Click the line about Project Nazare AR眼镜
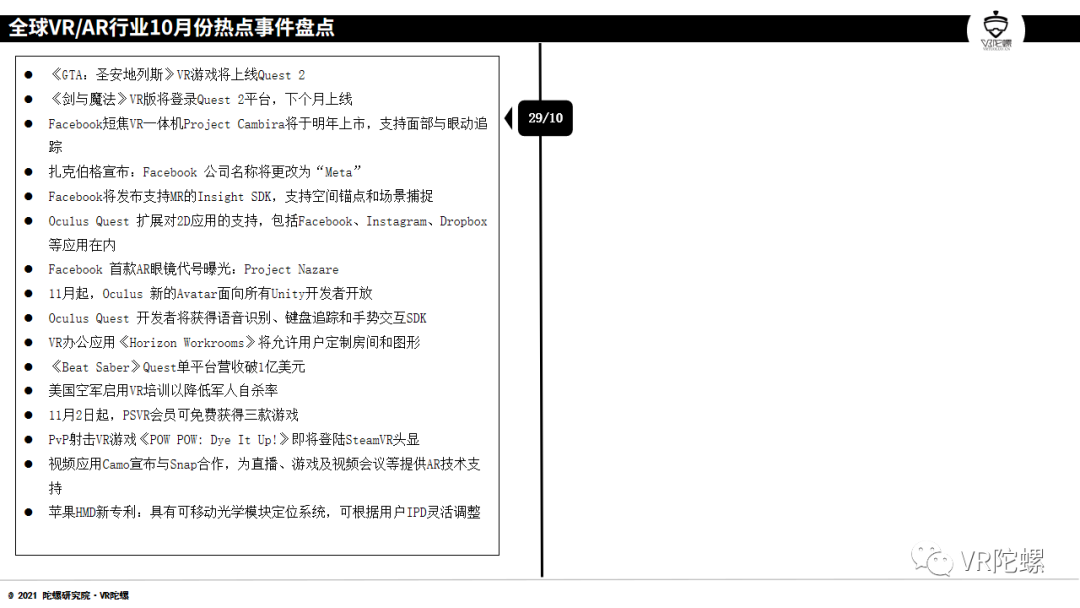 [194, 269]
